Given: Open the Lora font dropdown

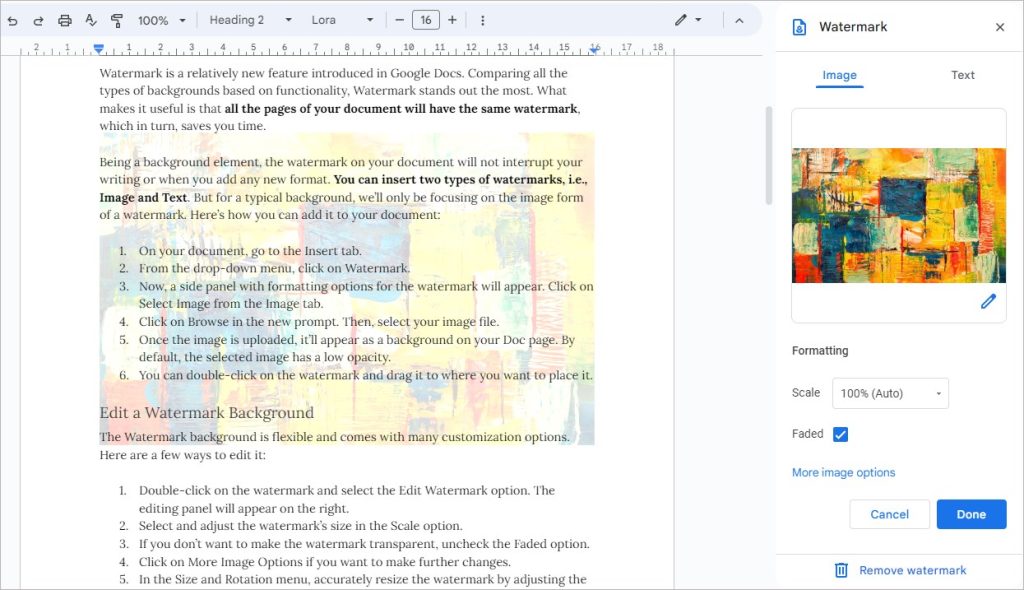Looking at the screenshot, I should click(347, 19).
